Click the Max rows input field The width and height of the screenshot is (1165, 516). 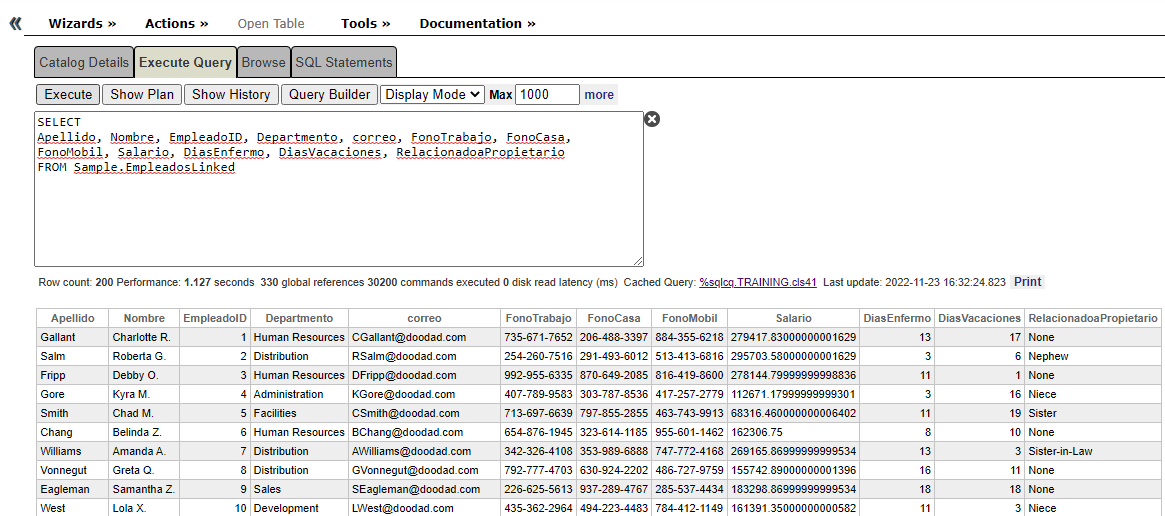point(547,94)
